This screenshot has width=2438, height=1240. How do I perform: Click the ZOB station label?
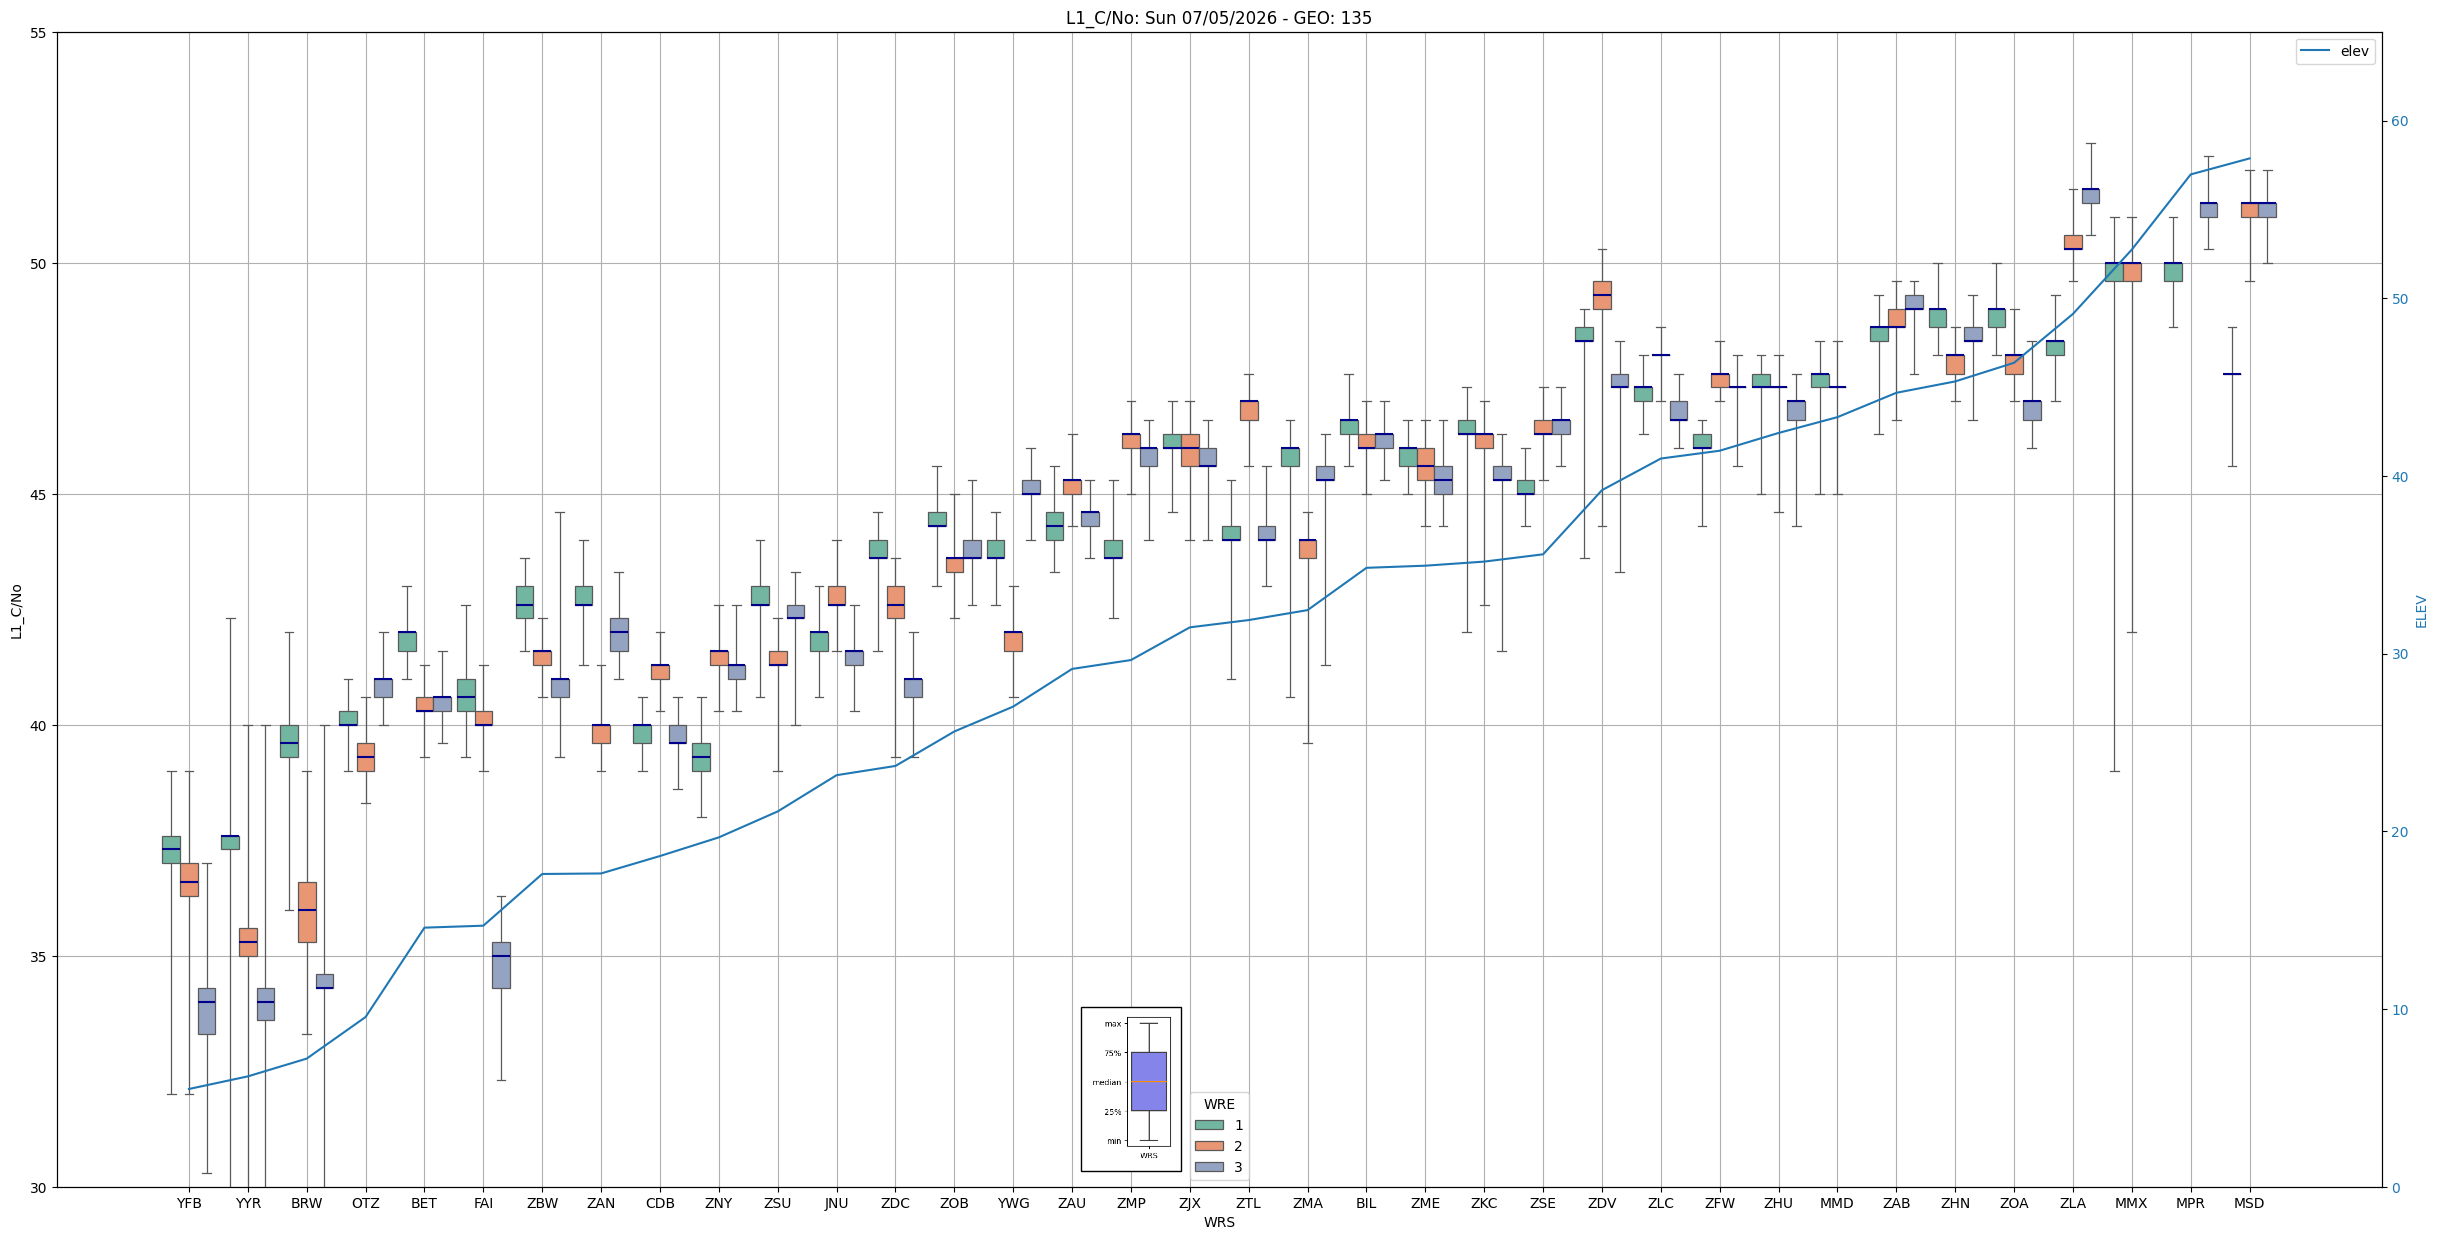click(954, 1203)
